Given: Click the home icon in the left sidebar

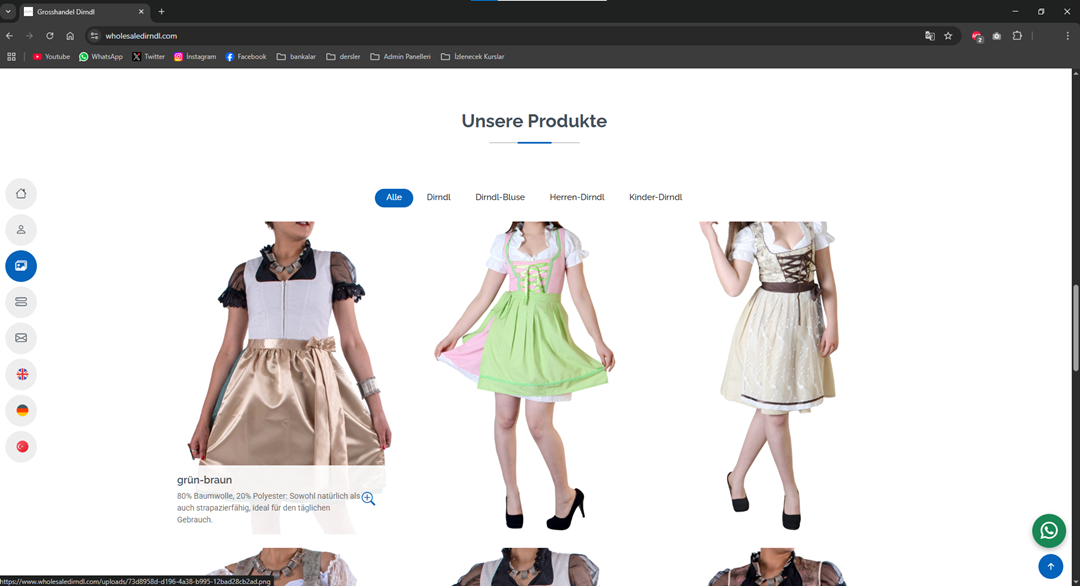Looking at the screenshot, I should tap(21, 194).
